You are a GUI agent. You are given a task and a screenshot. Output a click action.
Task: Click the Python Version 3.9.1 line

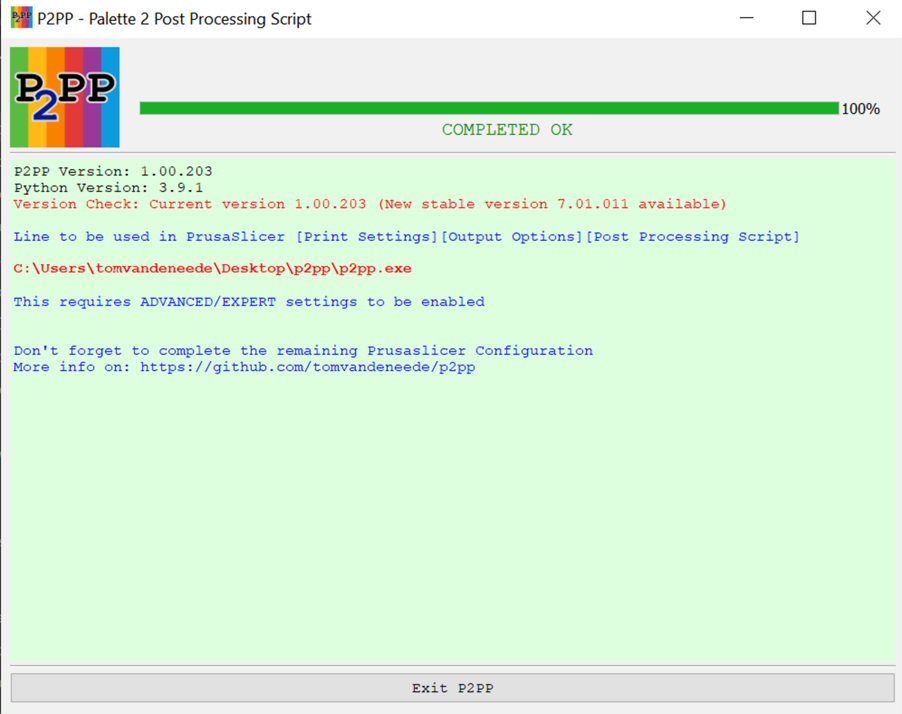[108, 188]
